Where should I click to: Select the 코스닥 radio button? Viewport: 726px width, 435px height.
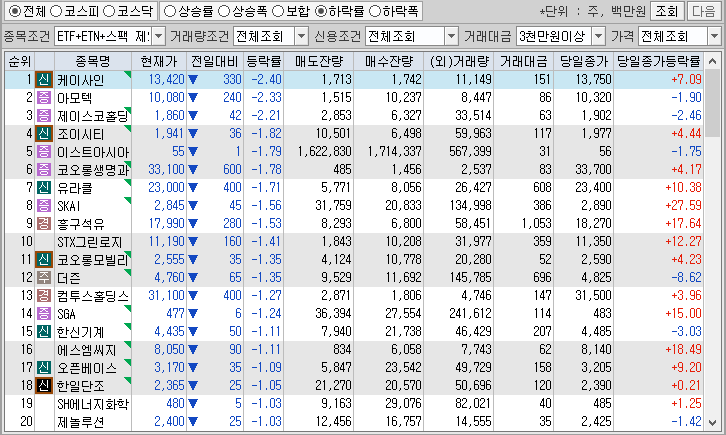109,11
